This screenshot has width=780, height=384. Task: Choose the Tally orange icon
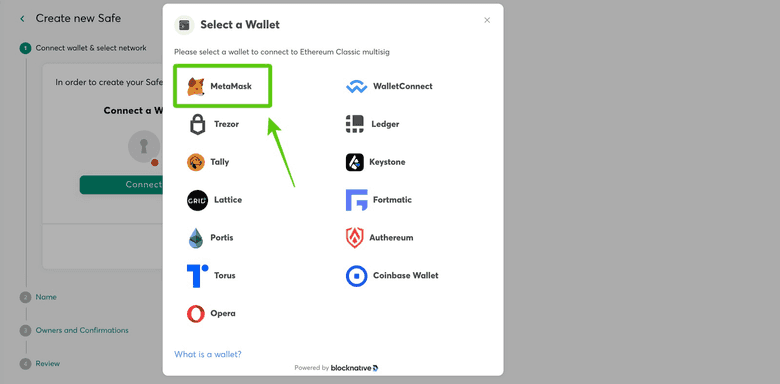(195, 162)
